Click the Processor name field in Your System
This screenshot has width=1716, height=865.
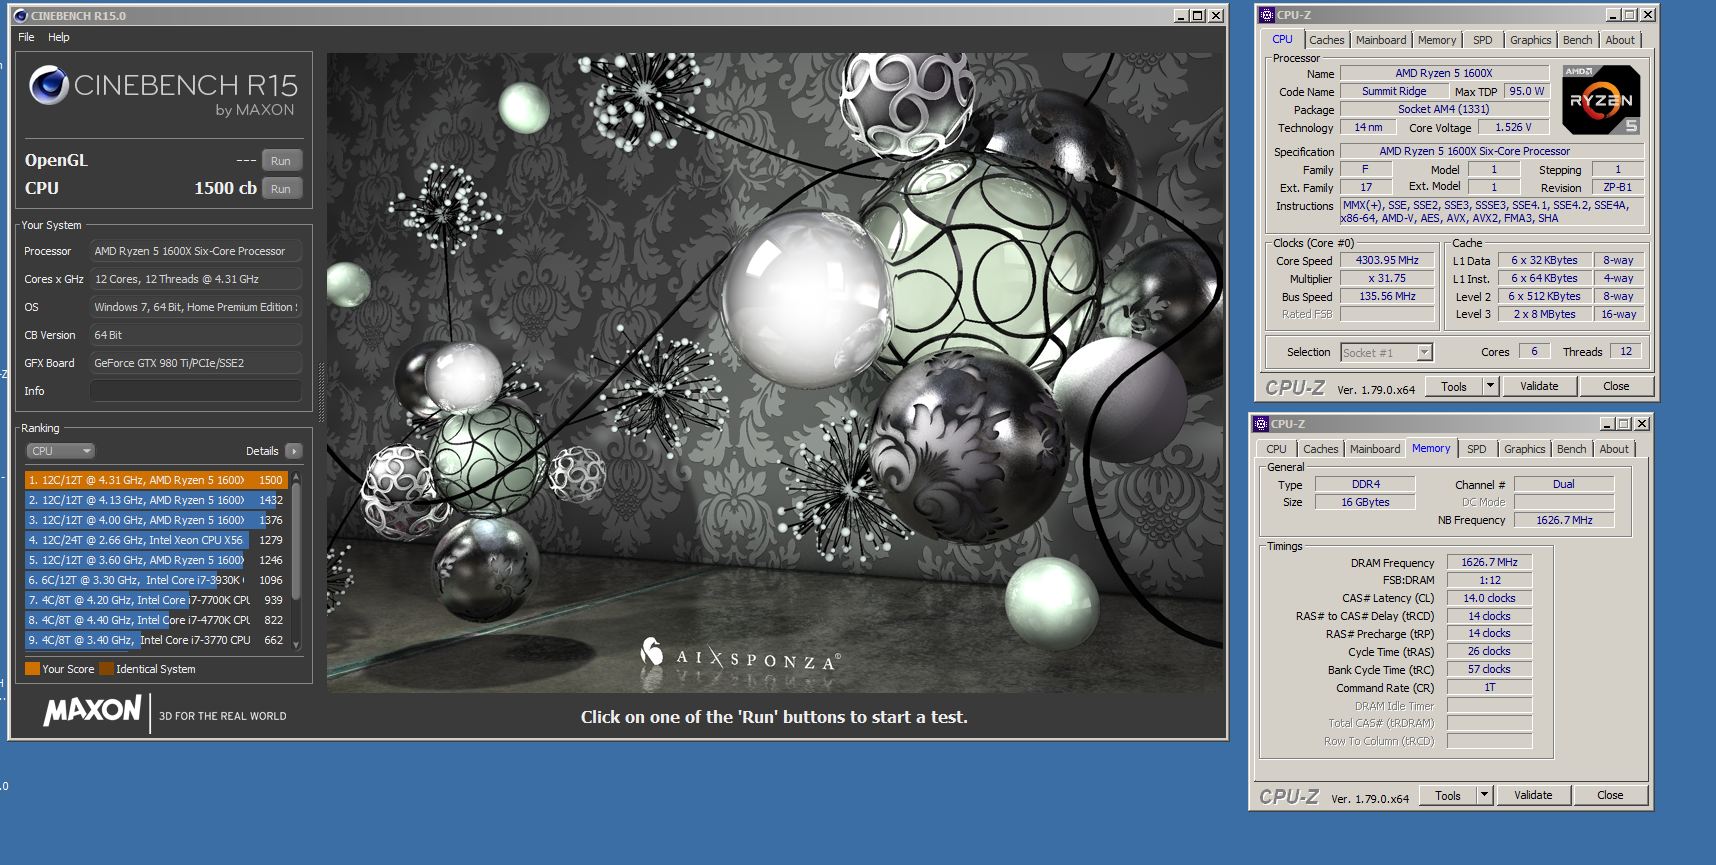(196, 251)
